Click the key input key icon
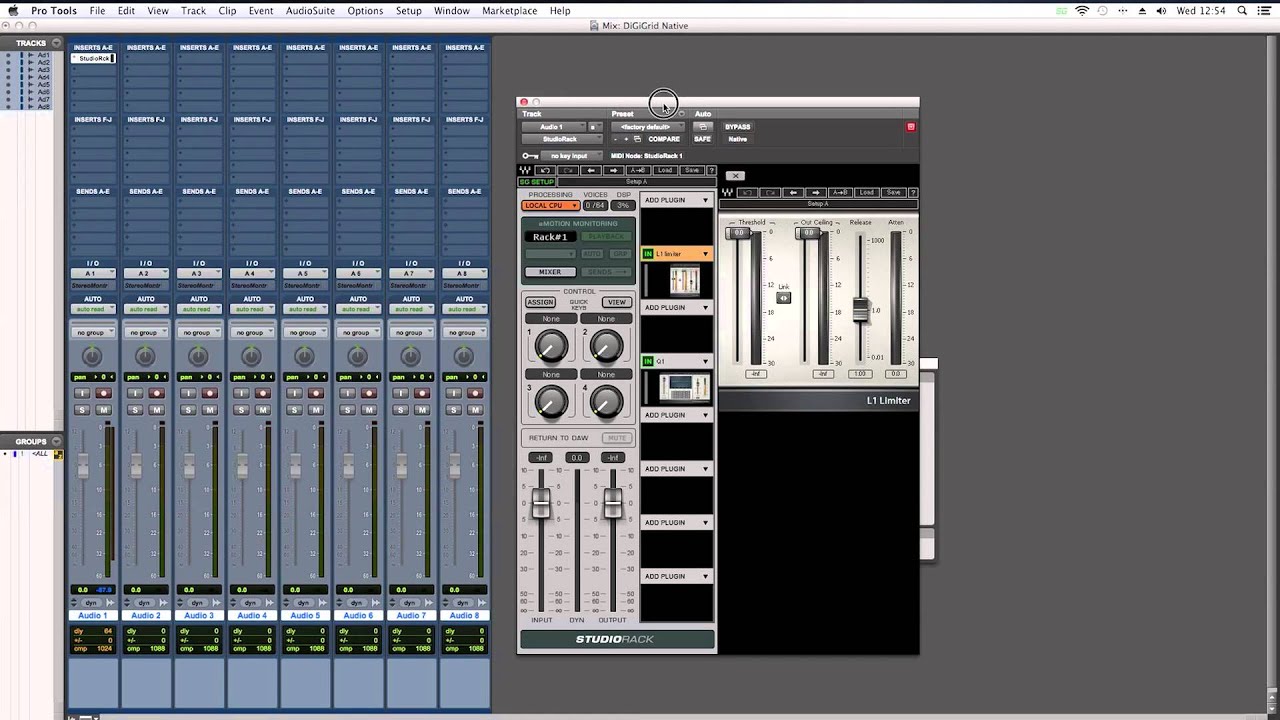 click(530, 156)
